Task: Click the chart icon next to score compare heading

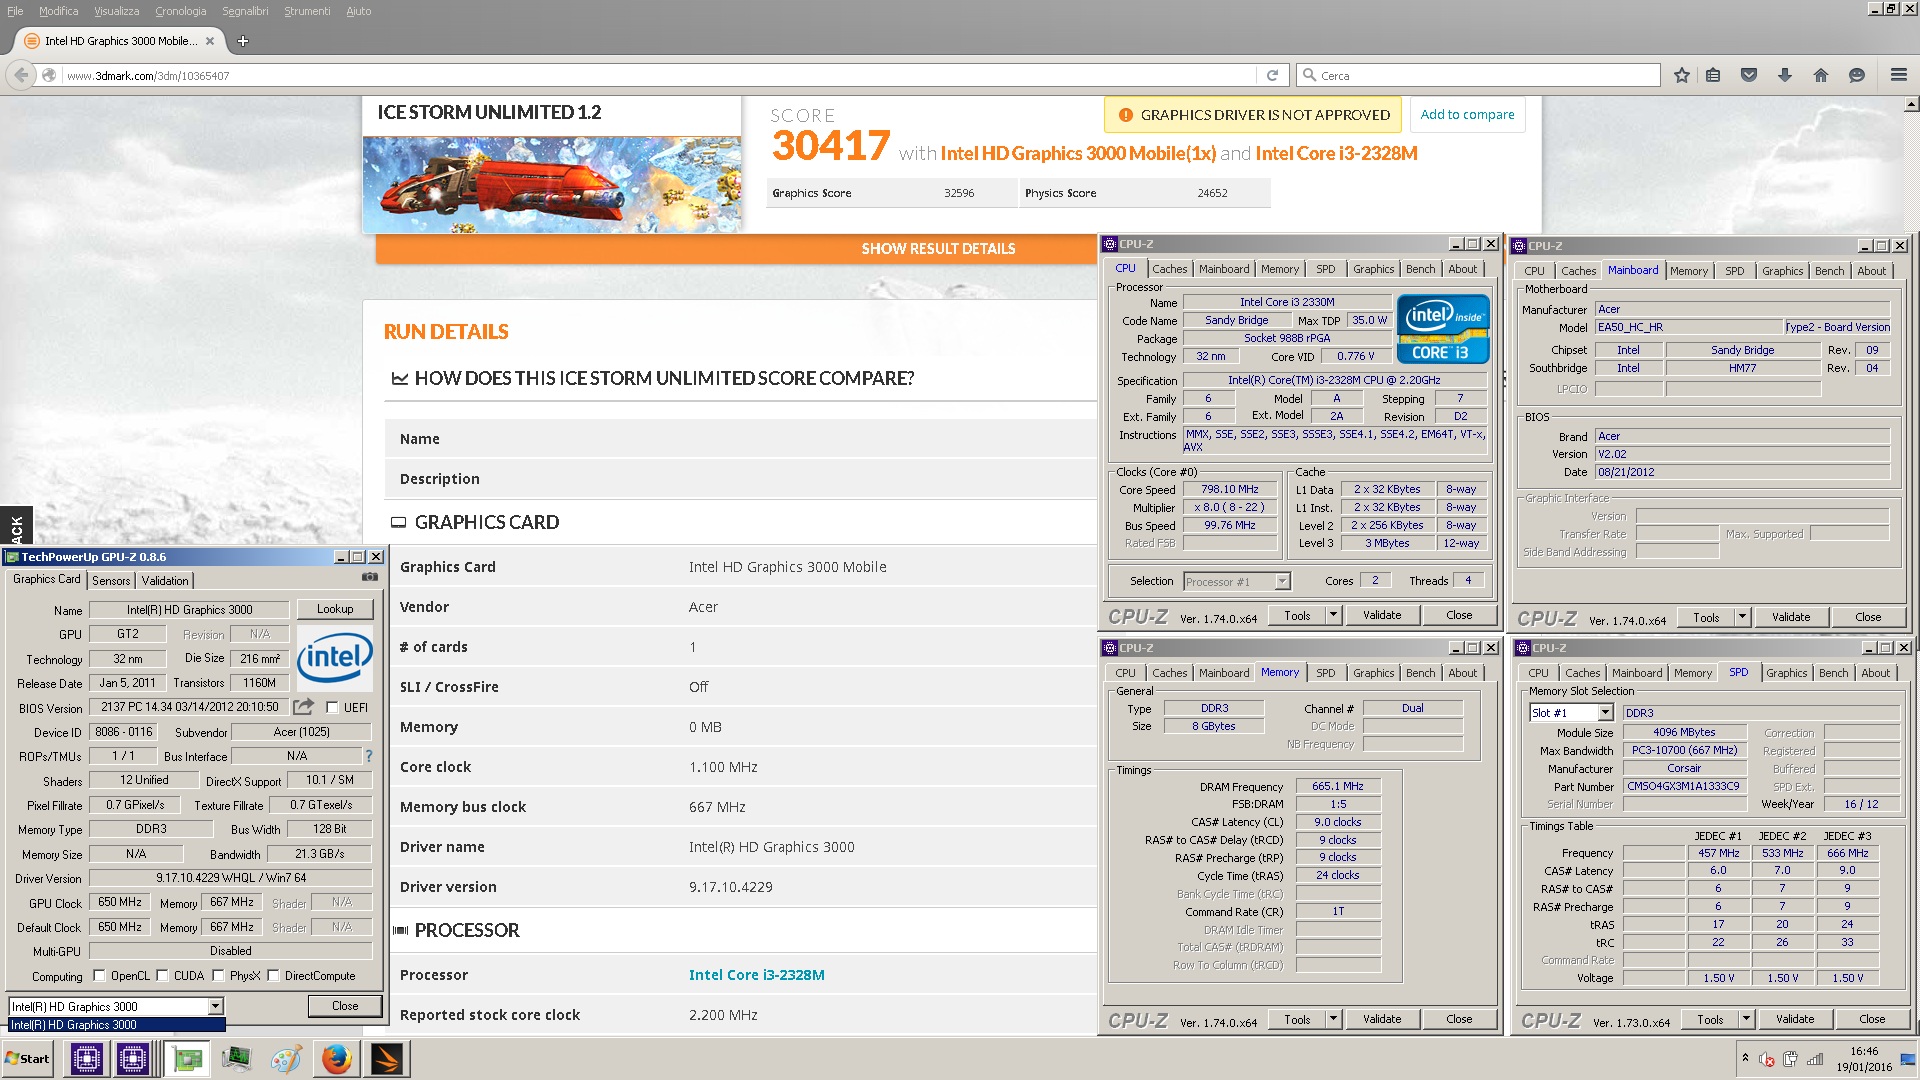Action: (399, 378)
